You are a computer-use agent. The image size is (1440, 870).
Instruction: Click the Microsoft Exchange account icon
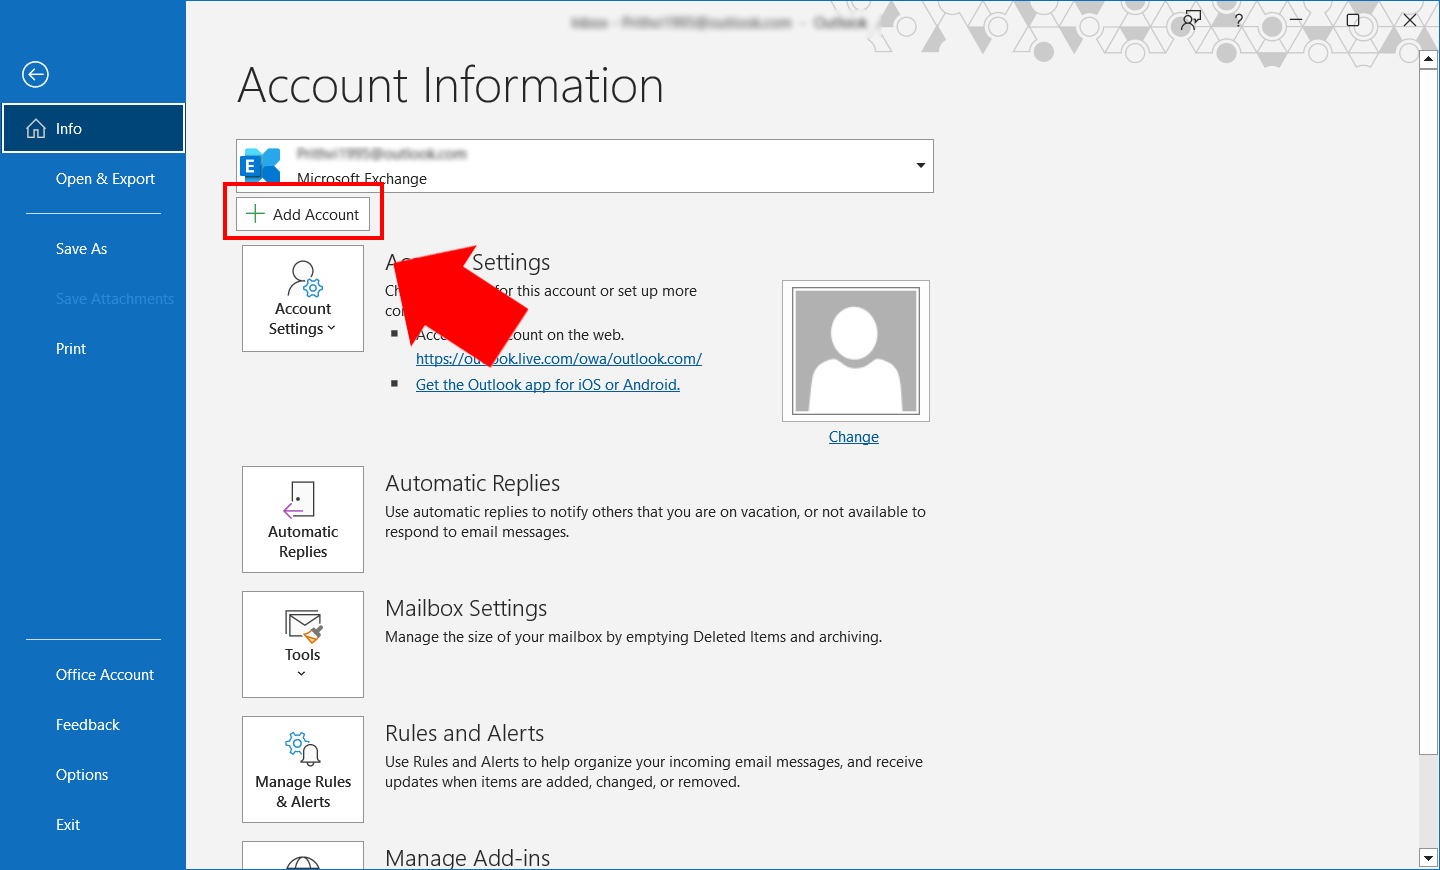point(262,165)
